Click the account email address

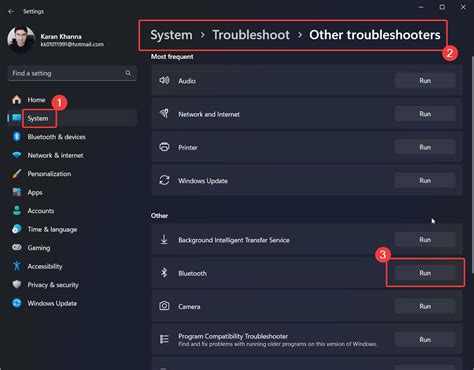(x=72, y=44)
